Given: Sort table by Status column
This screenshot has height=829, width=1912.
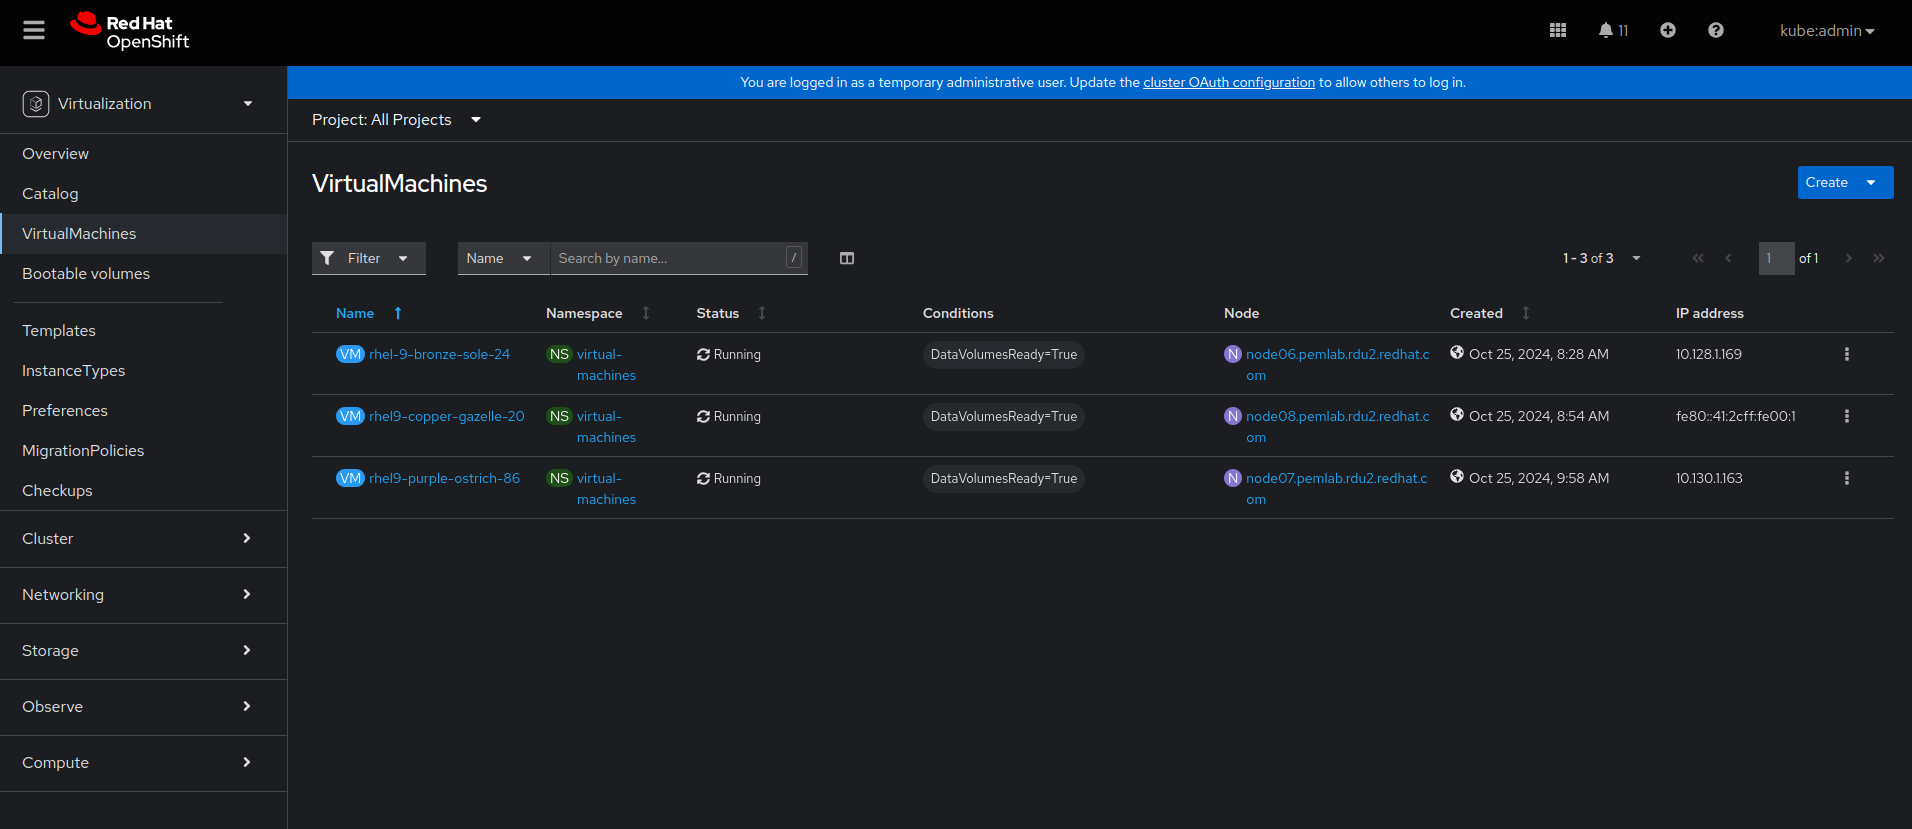Looking at the screenshot, I should tap(718, 314).
